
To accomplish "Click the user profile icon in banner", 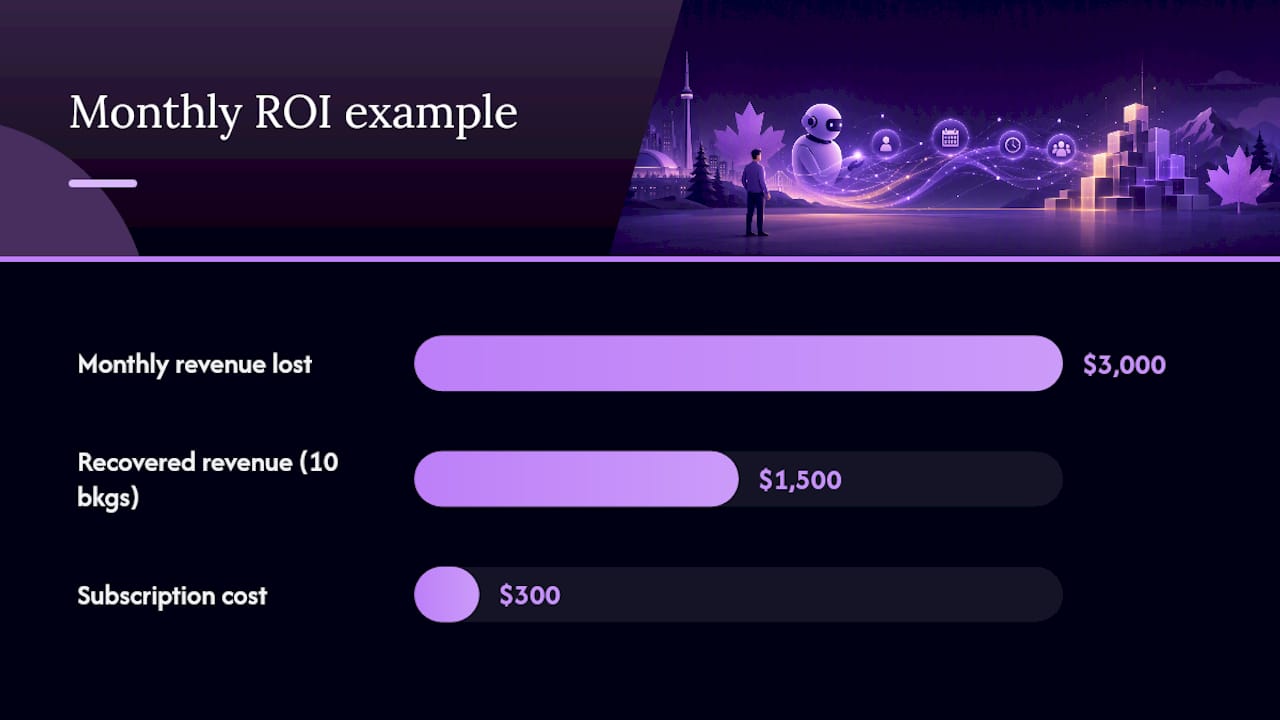I will click(885, 143).
